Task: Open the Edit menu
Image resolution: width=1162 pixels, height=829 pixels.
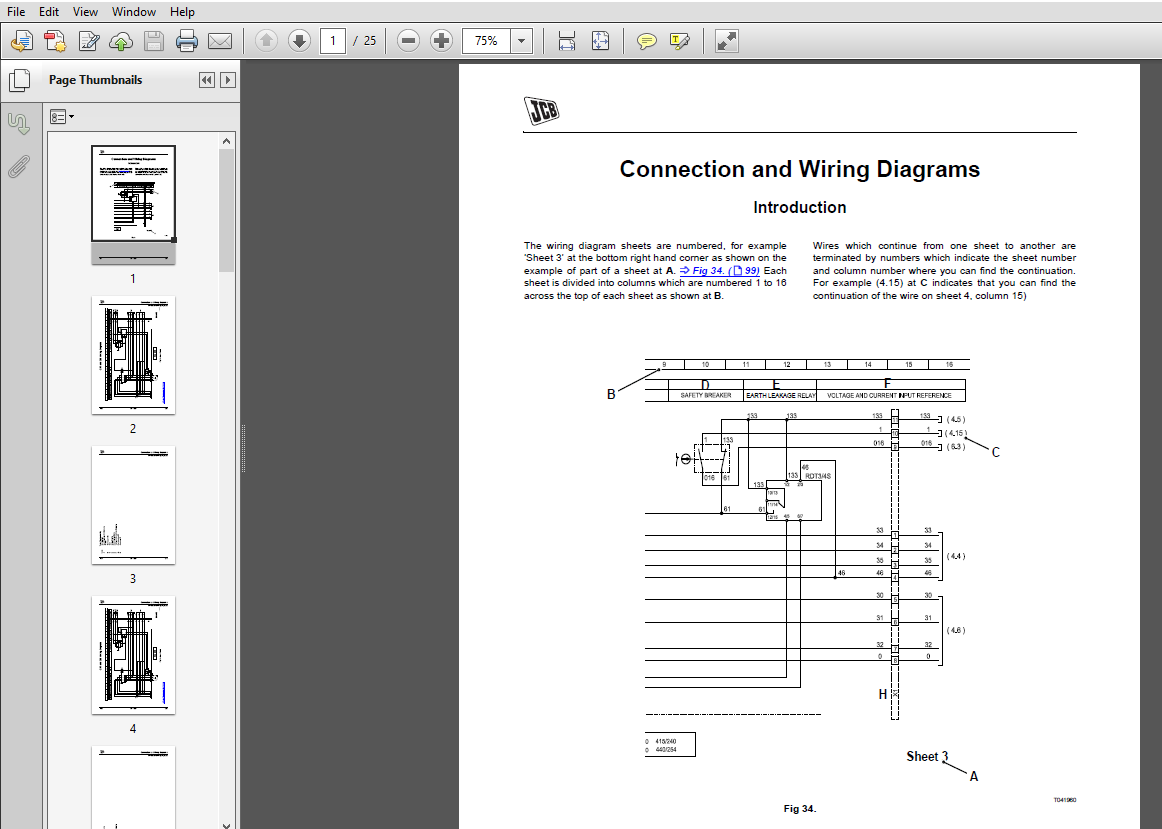Action: tap(49, 12)
